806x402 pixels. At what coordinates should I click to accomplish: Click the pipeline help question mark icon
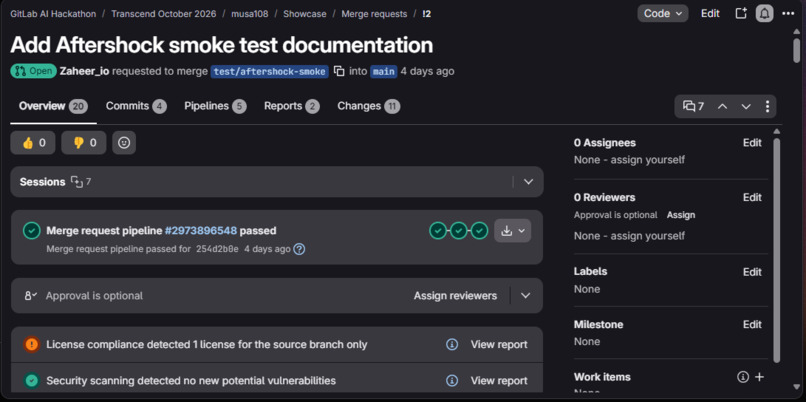pos(299,249)
